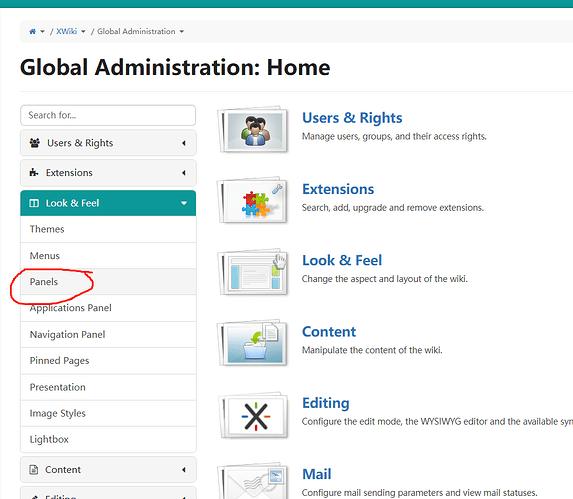The image size is (573, 499).
Task: Open the Global Administration breadcrumb dropdown
Action: [x=182, y=32]
